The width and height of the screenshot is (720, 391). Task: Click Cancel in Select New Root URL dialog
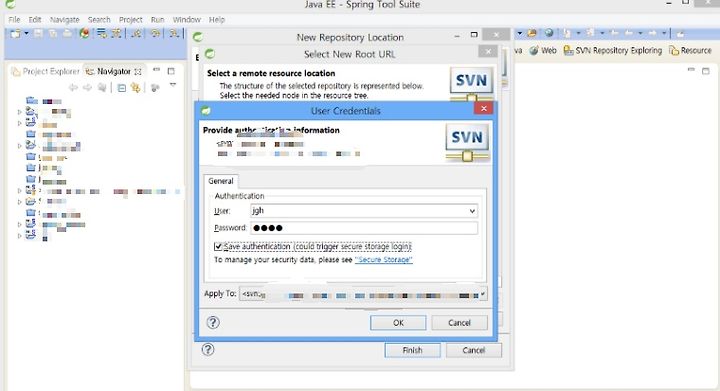(473, 350)
